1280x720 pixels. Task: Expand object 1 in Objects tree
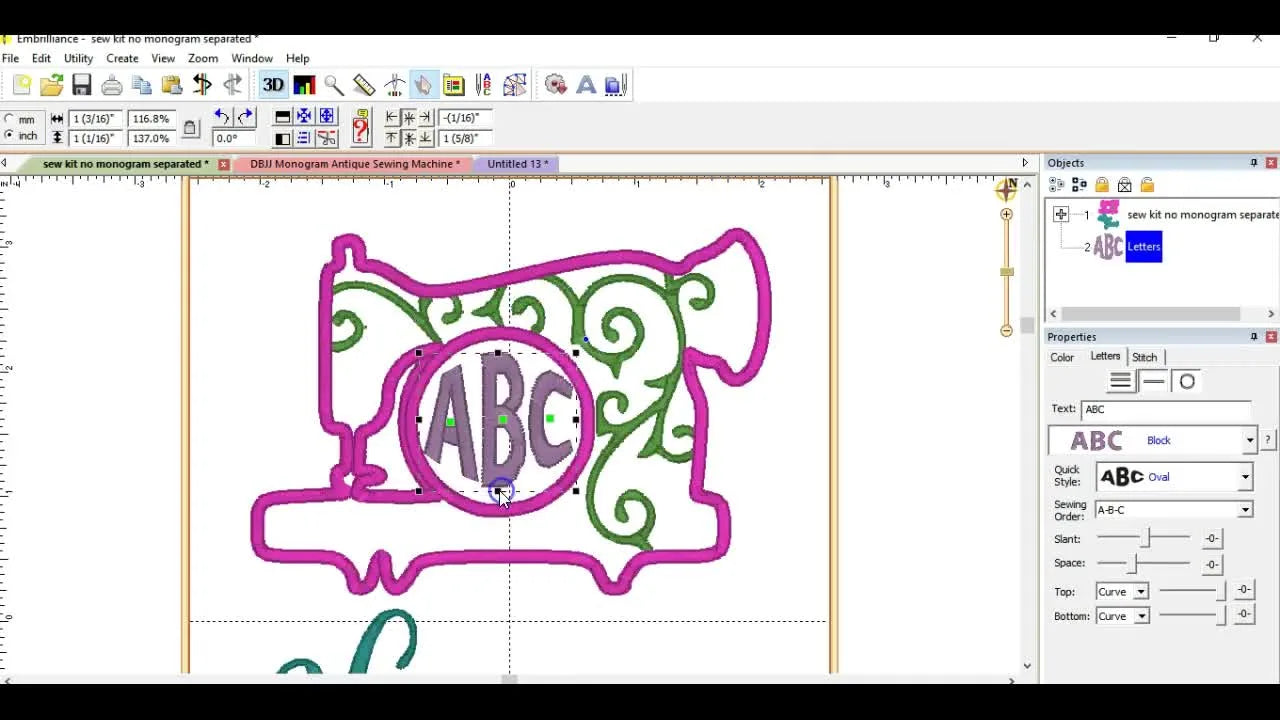pyautogui.click(x=1061, y=214)
